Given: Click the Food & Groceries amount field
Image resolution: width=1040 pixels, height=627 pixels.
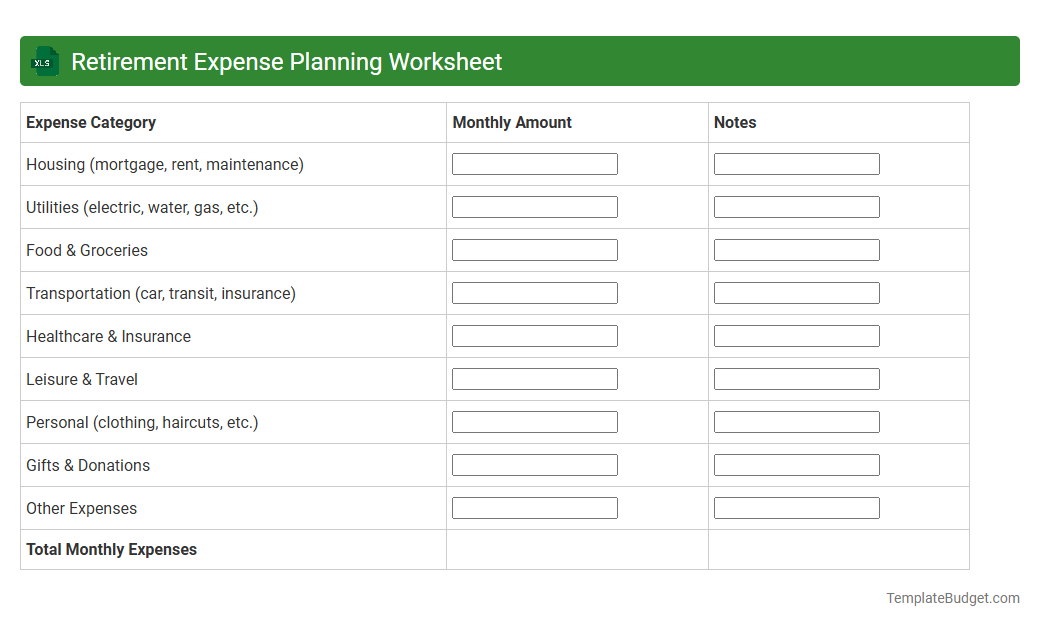Looking at the screenshot, I should 534,249.
